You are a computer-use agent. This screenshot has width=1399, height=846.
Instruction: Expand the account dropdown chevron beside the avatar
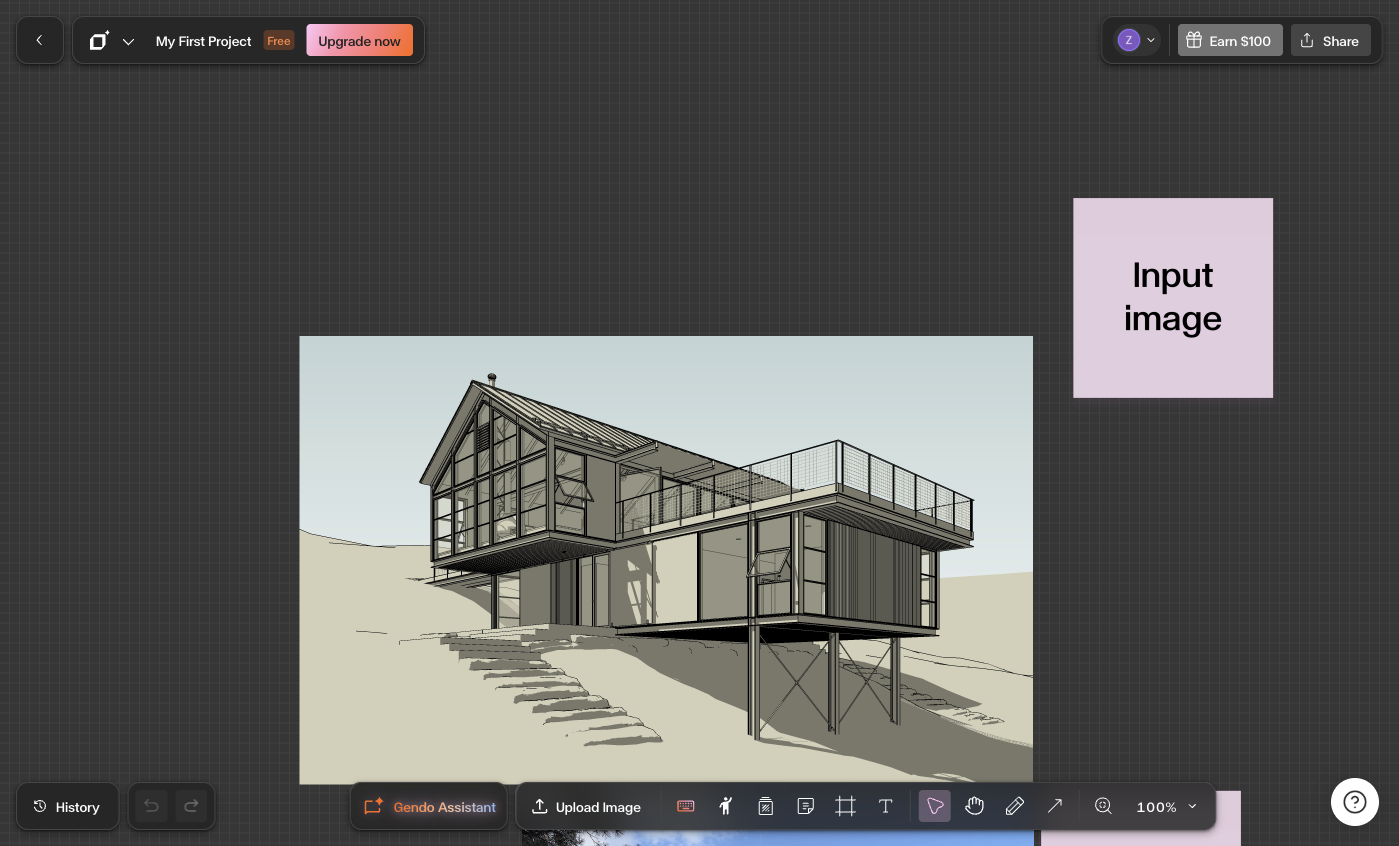click(x=1151, y=41)
